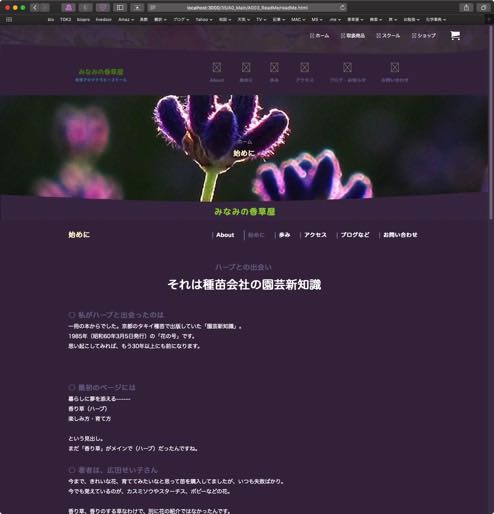Select お問い合わせ in the sub navigation
The width and height of the screenshot is (494, 514).
pos(400,235)
